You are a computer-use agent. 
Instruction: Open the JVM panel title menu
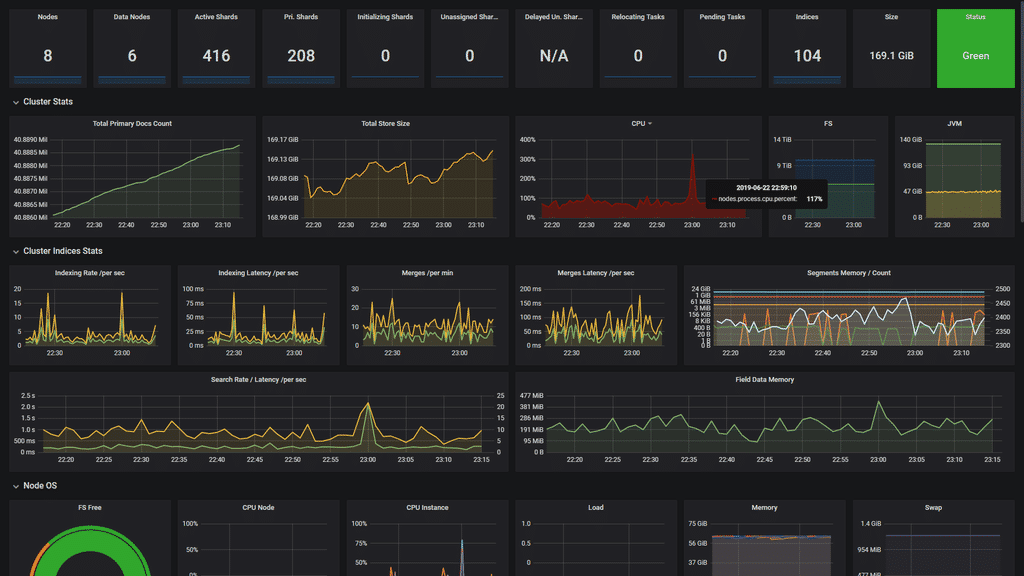954,123
